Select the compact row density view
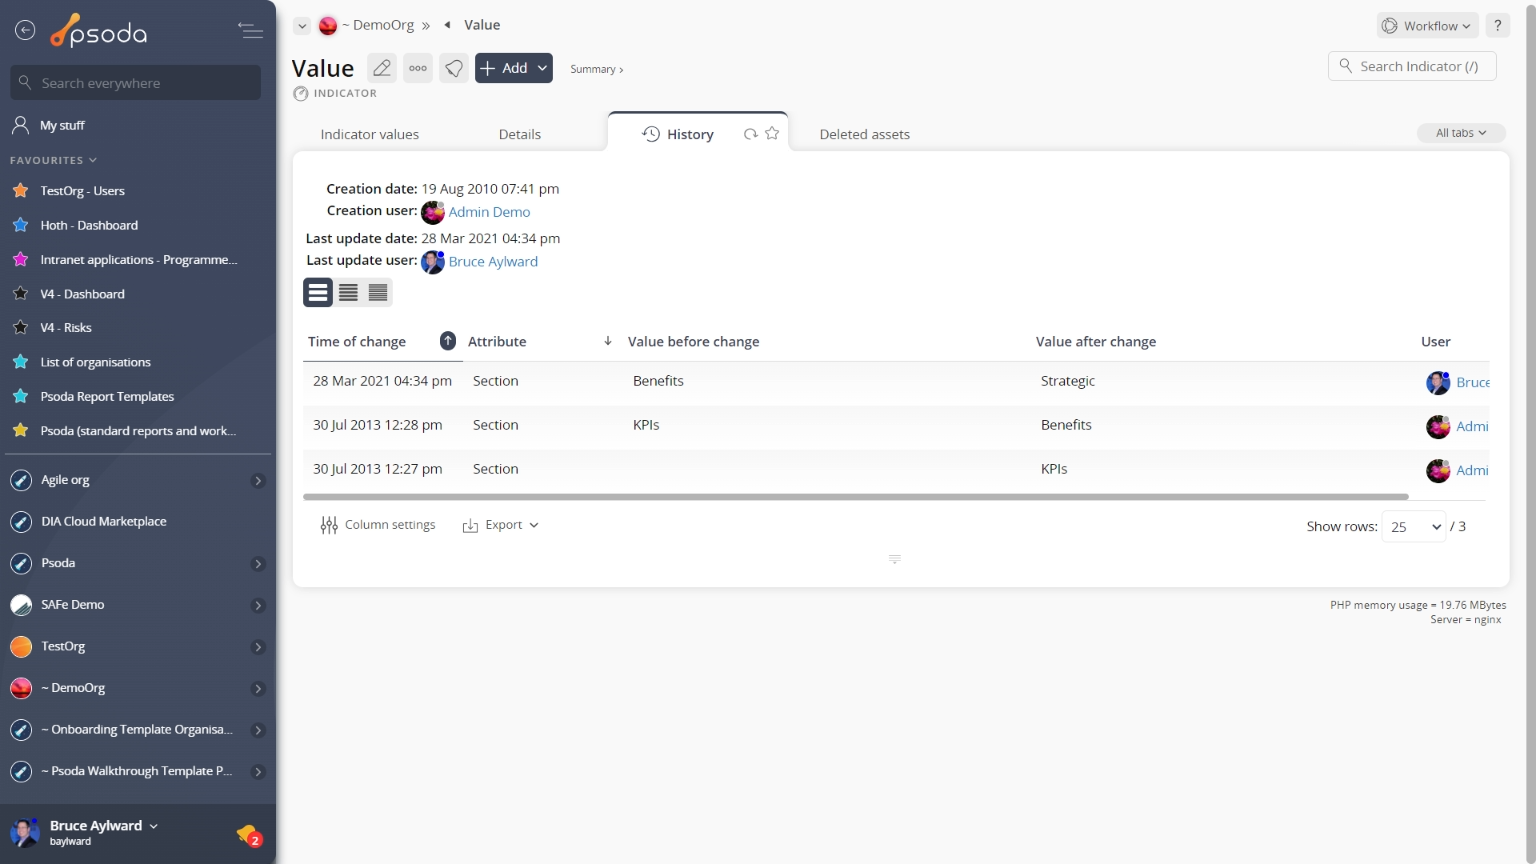The image size is (1536, 864). (x=378, y=292)
